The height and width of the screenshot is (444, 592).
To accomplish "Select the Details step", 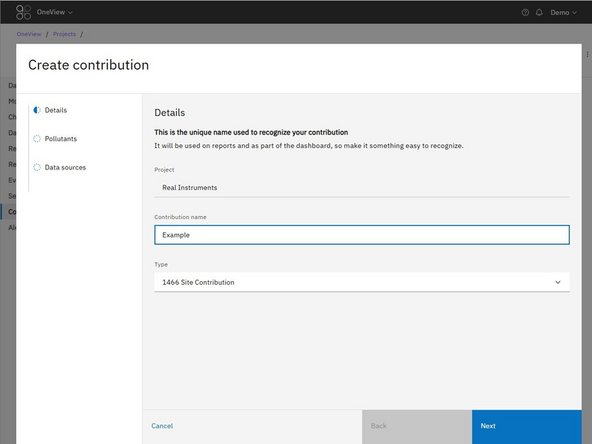I will (56, 110).
